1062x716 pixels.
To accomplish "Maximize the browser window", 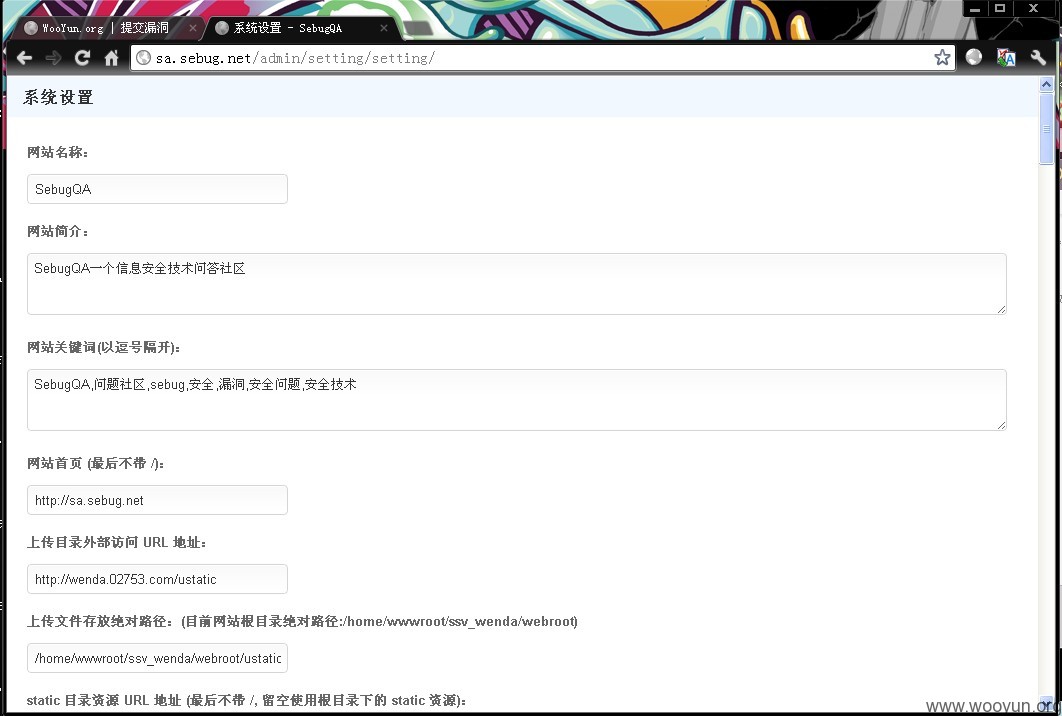I will (x=1000, y=8).
